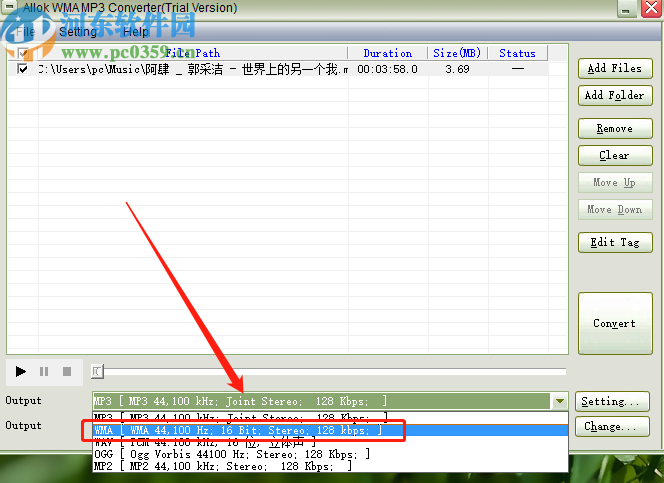The width and height of the screenshot is (664, 483).
Task: Remove the selected file
Action: coord(615,128)
